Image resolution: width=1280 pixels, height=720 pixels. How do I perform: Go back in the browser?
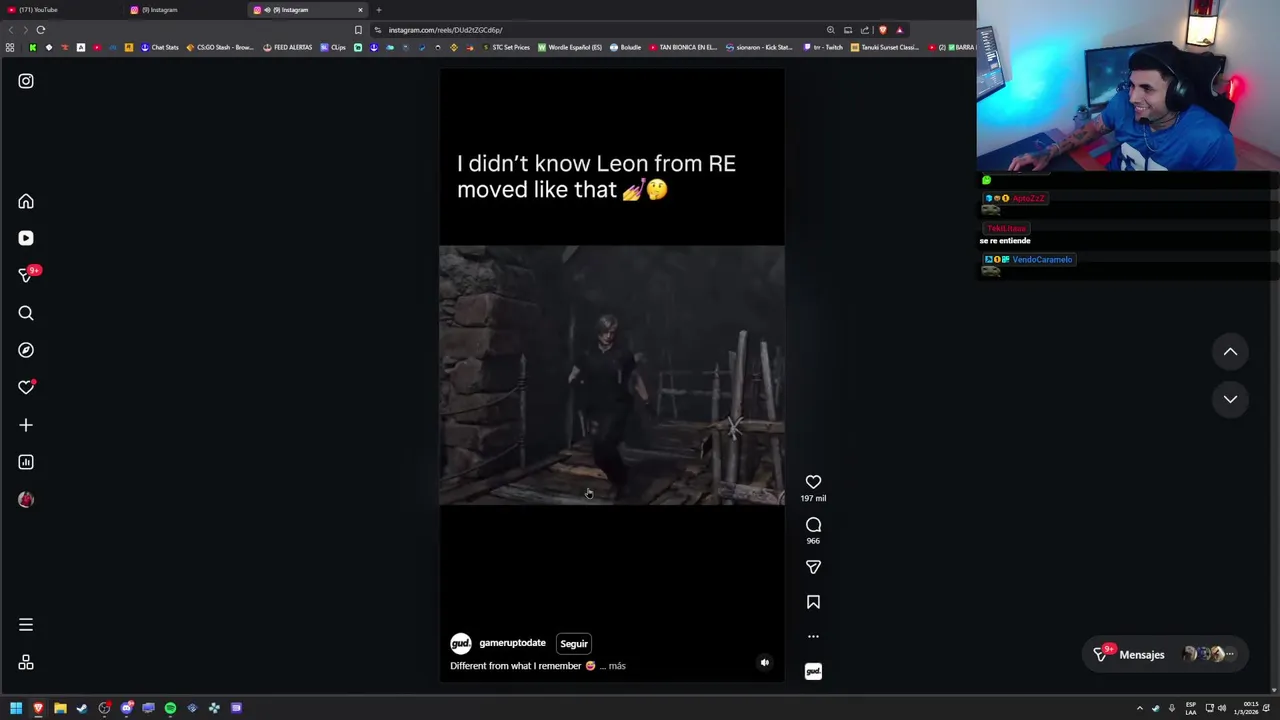click(x=11, y=30)
